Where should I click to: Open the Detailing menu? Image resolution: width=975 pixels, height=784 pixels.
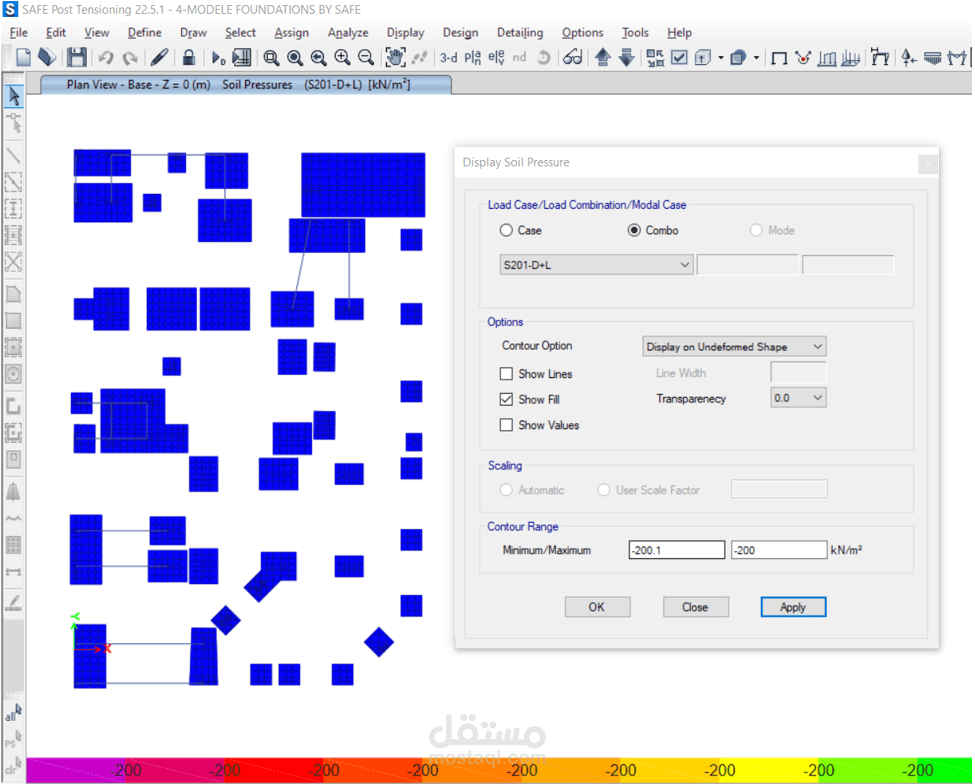tap(520, 33)
